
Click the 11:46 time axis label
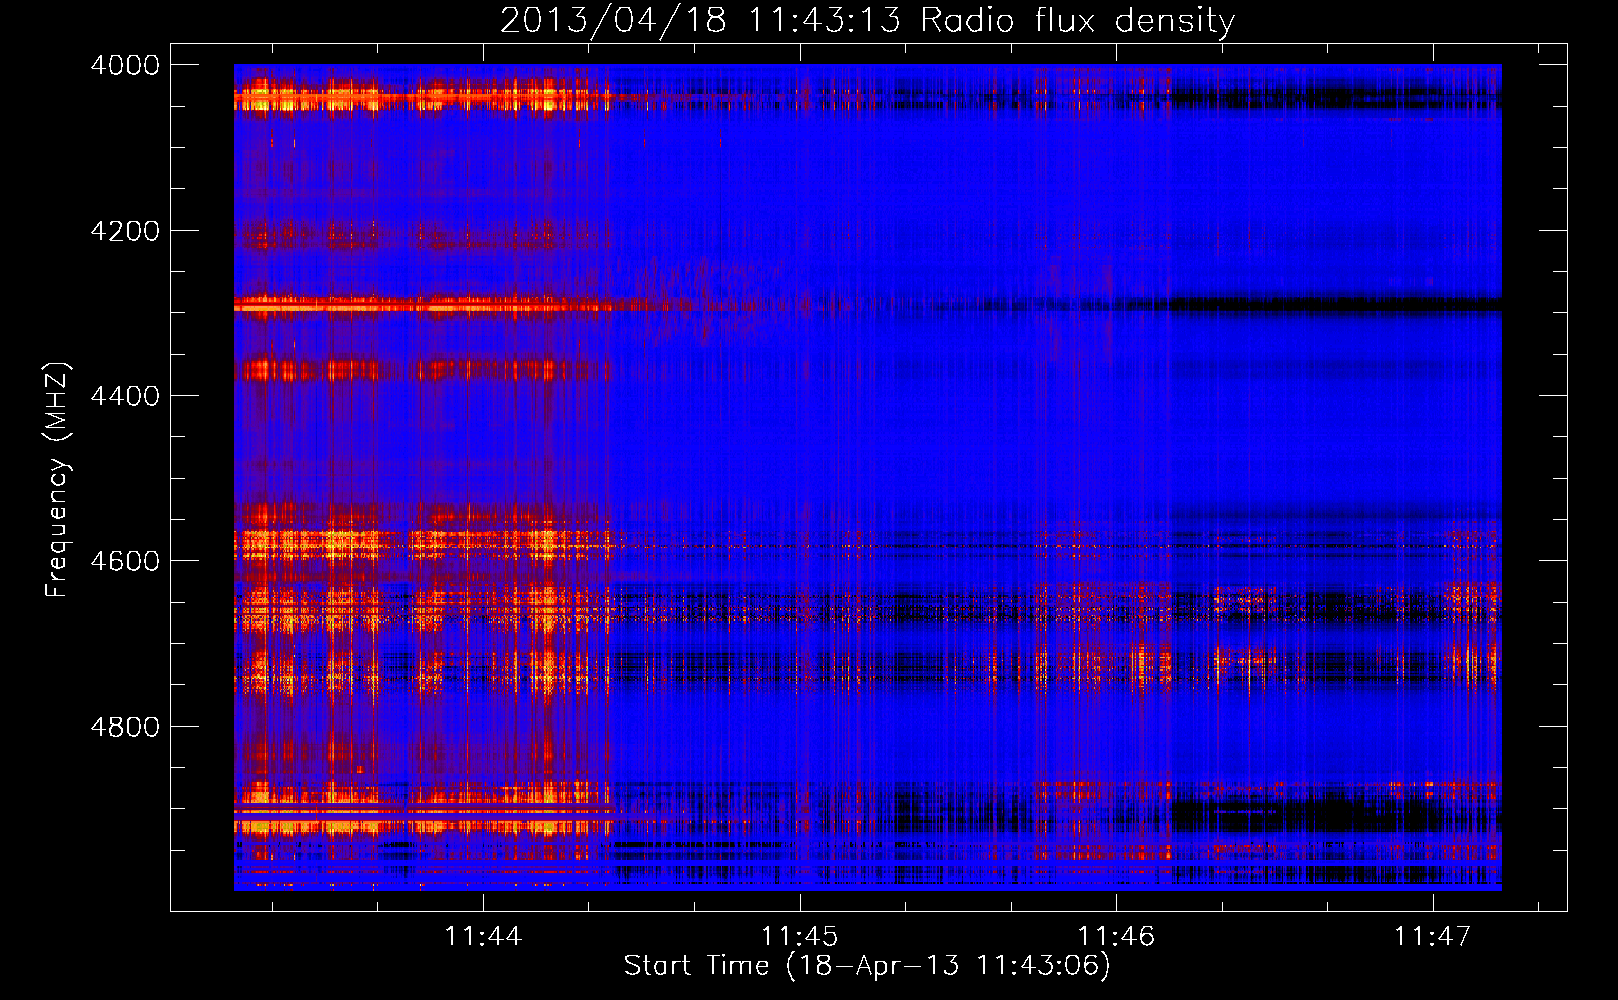[1116, 936]
